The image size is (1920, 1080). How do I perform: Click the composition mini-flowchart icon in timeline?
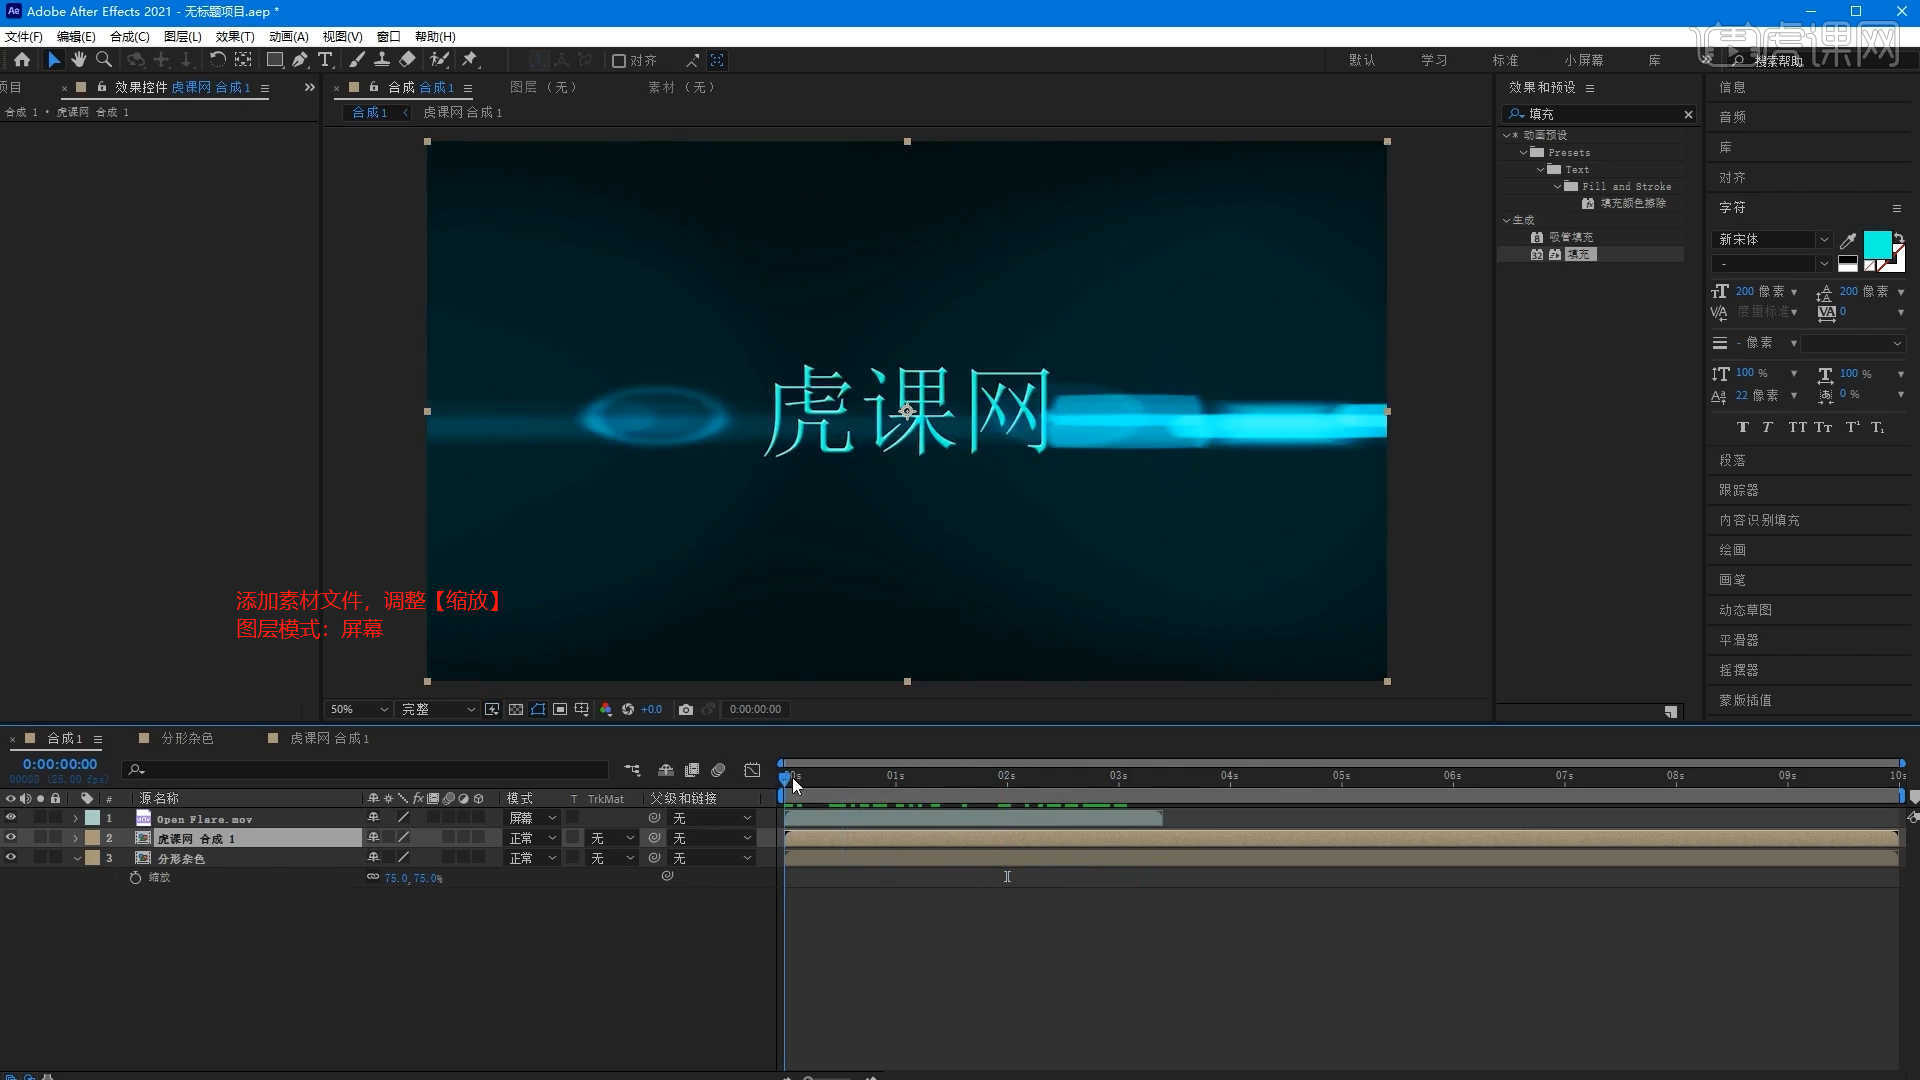pyautogui.click(x=632, y=770)
